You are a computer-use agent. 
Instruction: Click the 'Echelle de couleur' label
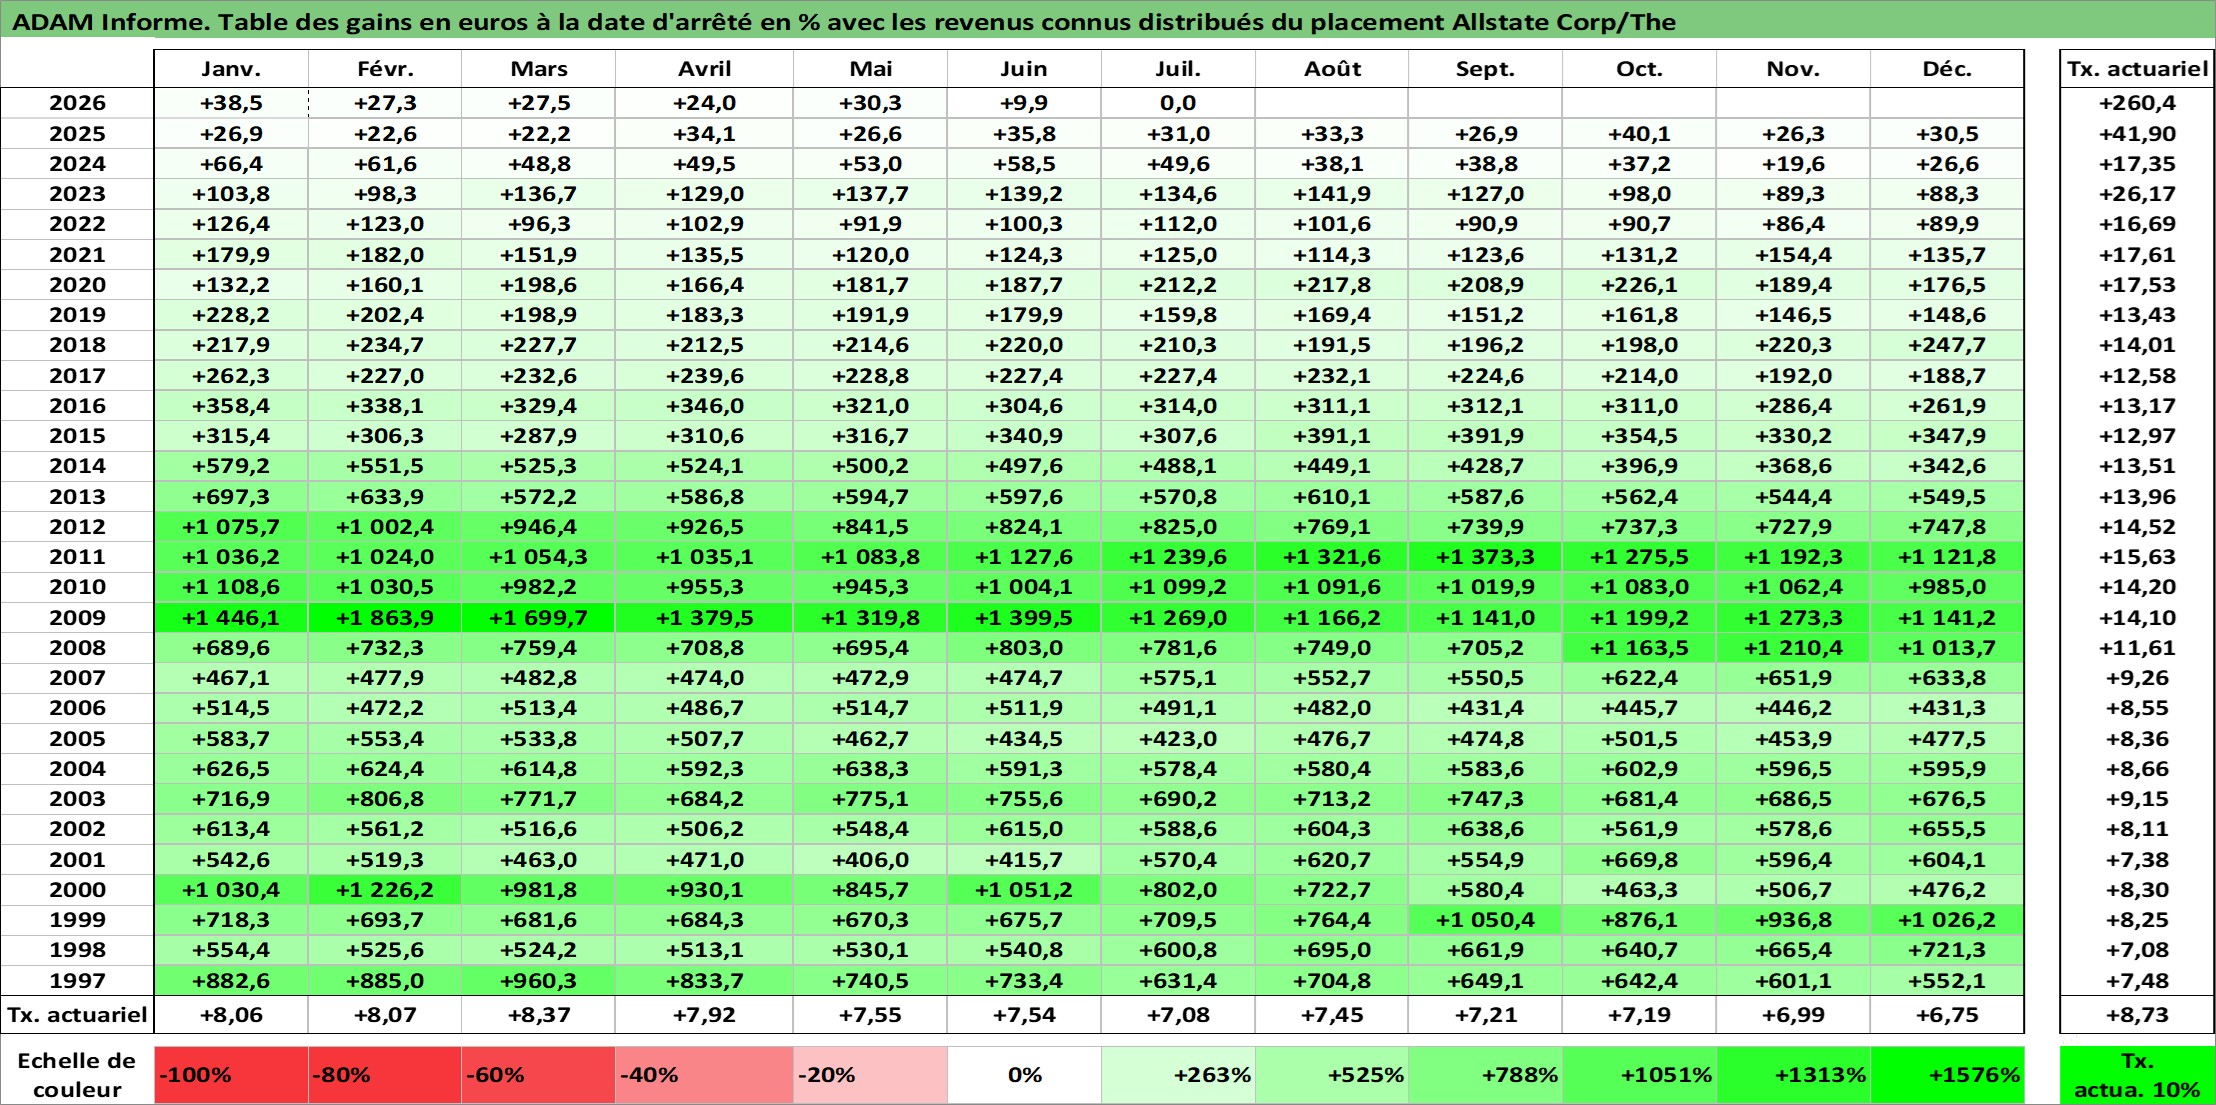[x=77, y=1075]
